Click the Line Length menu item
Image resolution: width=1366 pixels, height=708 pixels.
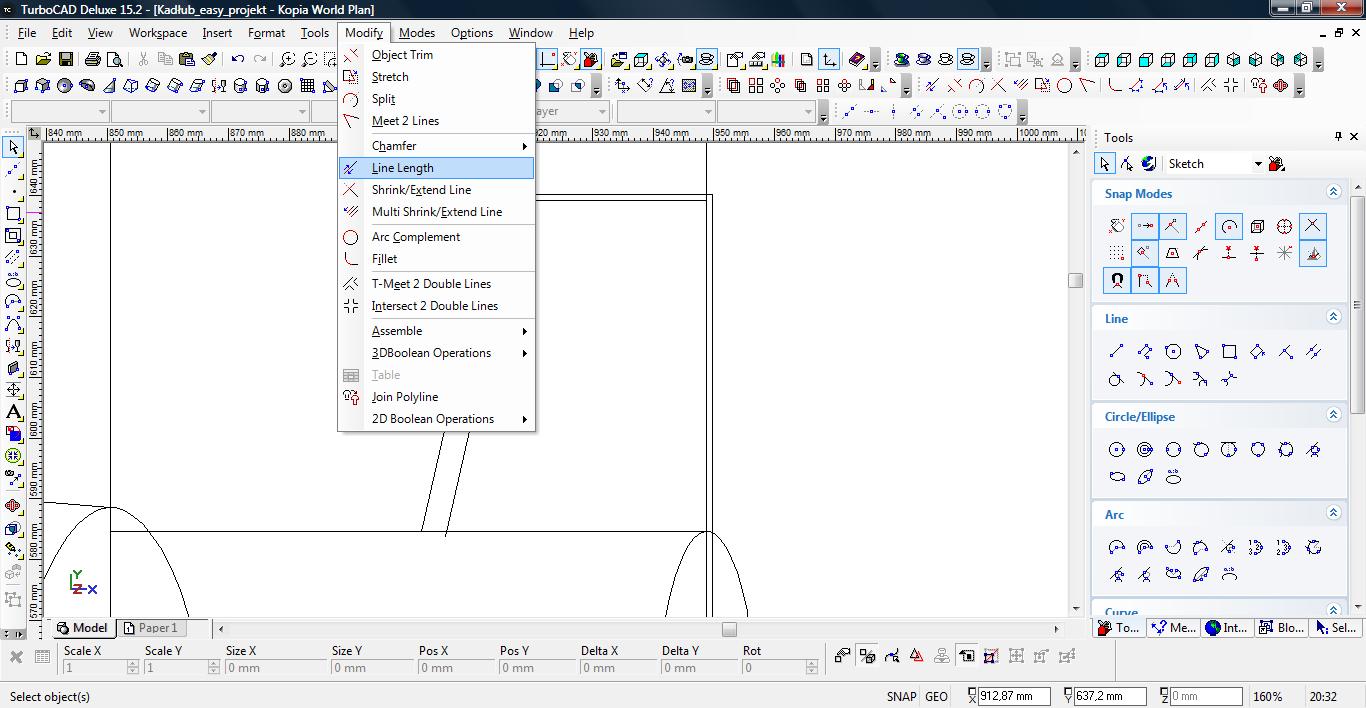tap(403, 168)
